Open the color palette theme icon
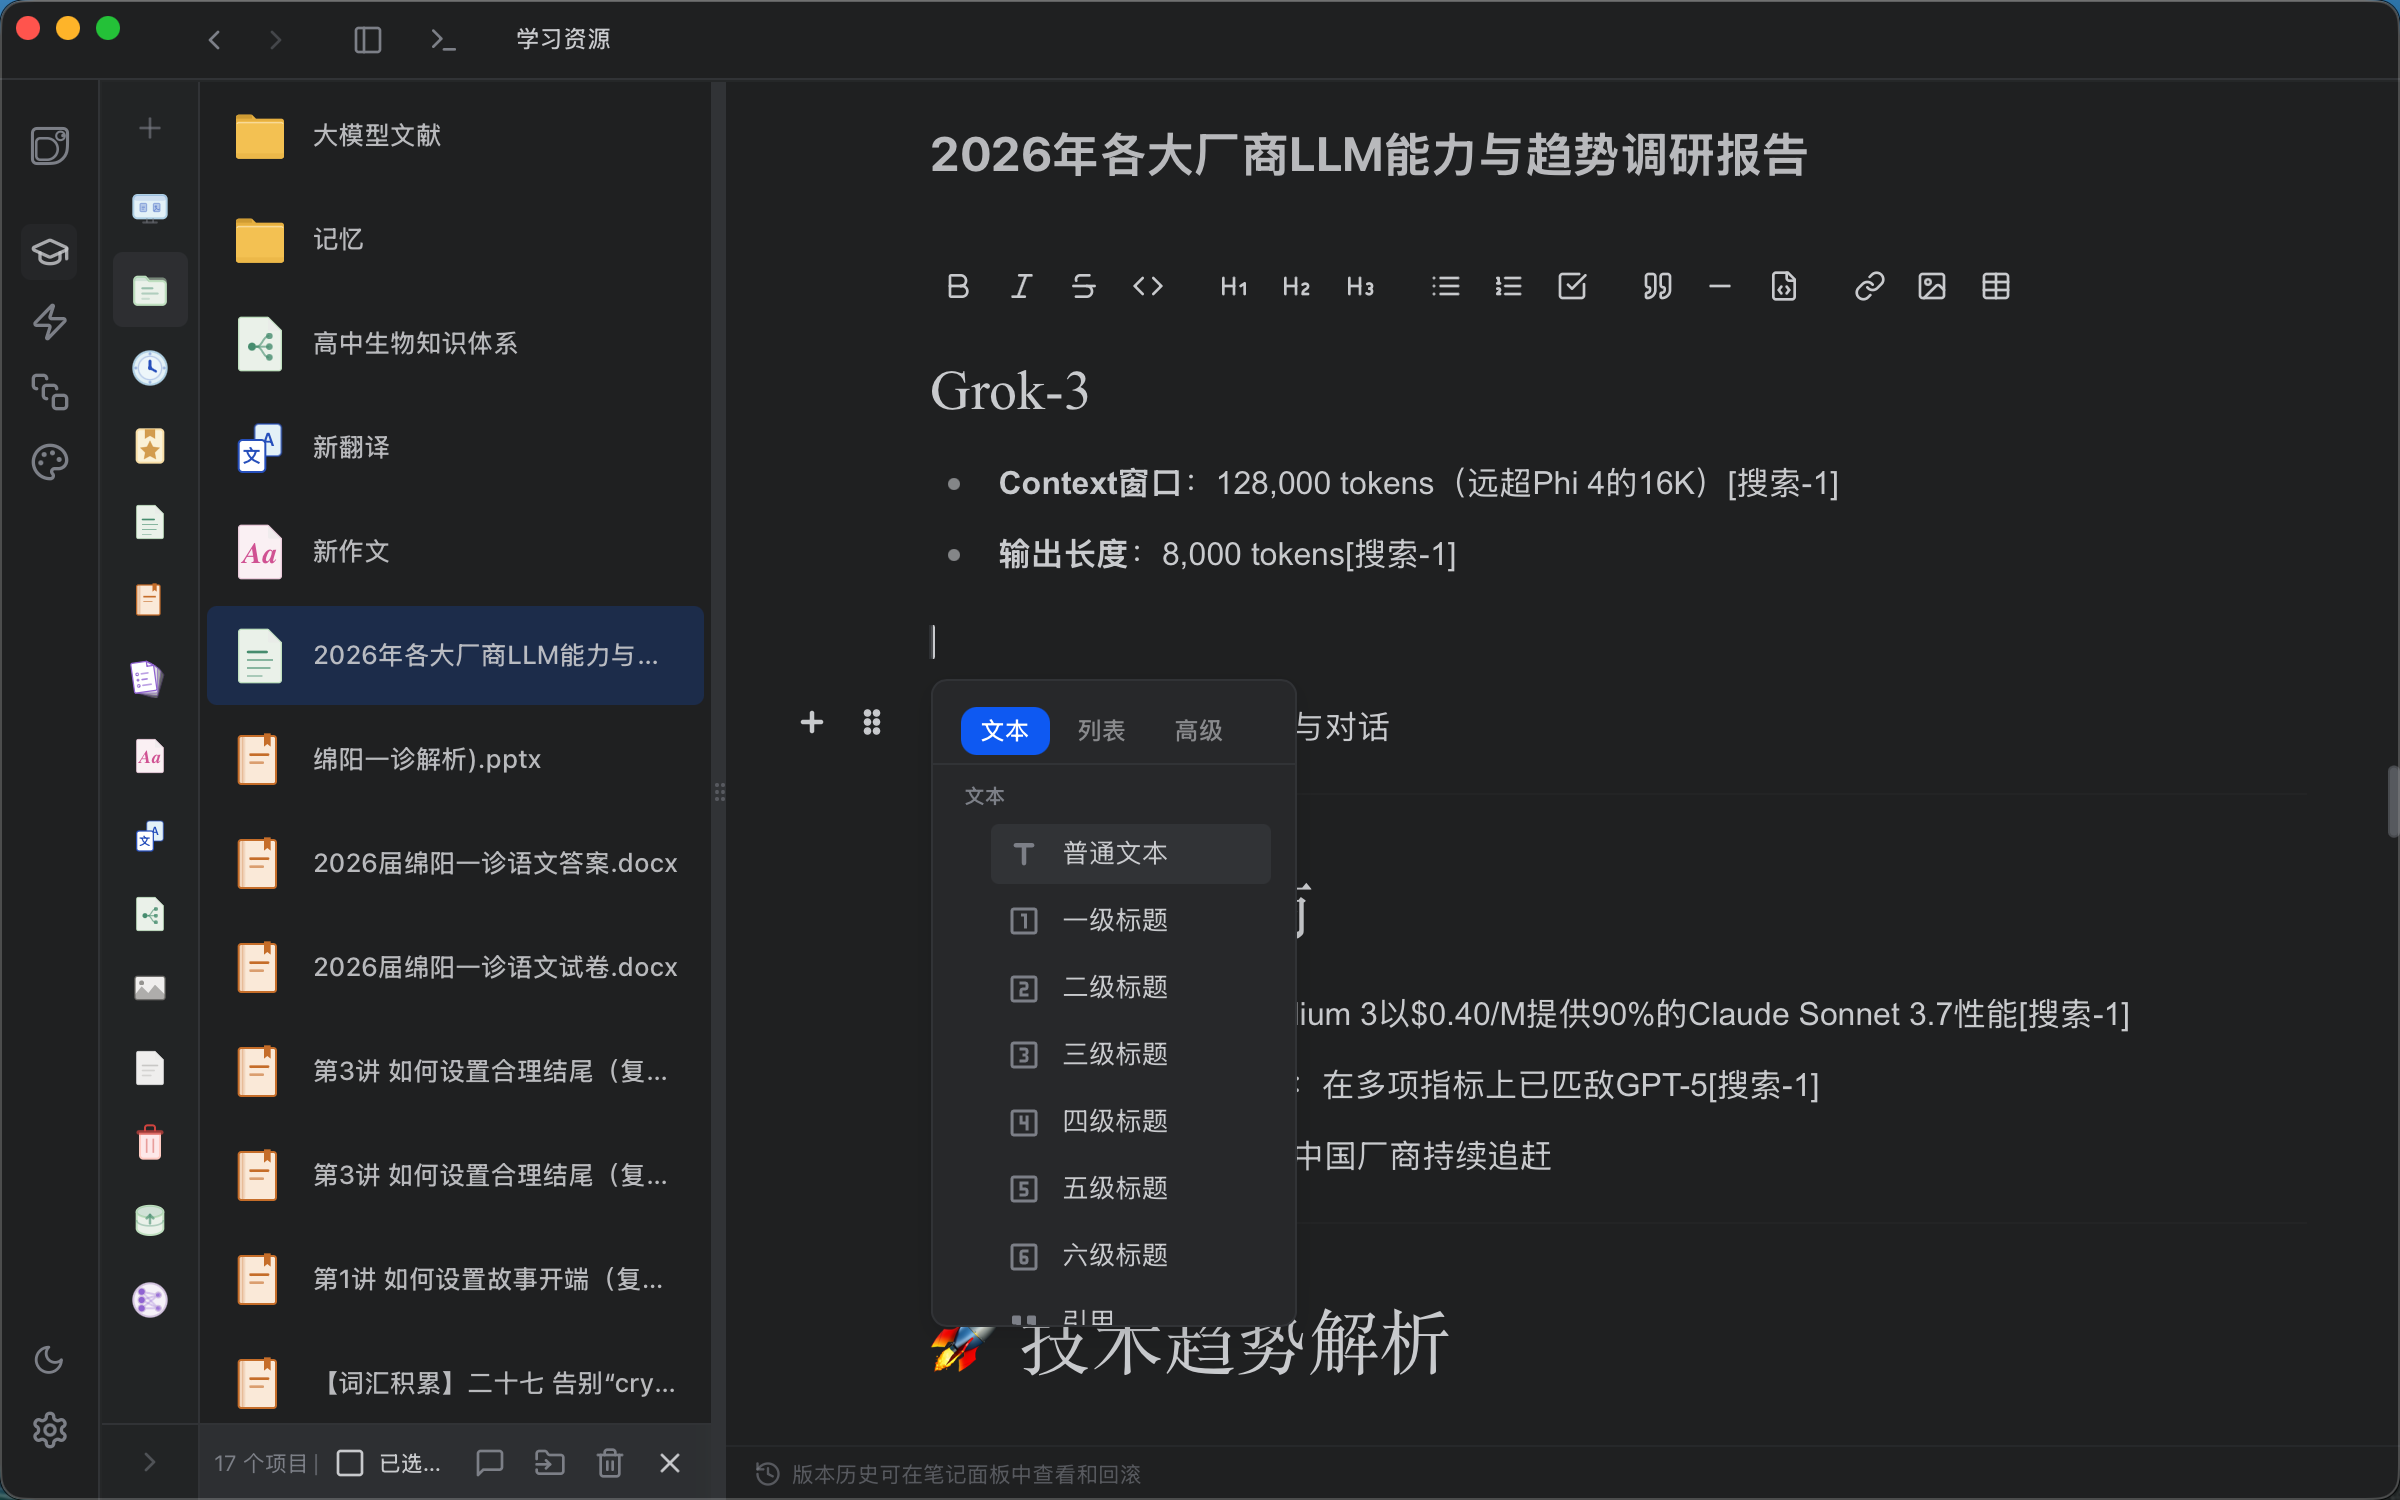The image size is (2400, 1500). point(50,462)
